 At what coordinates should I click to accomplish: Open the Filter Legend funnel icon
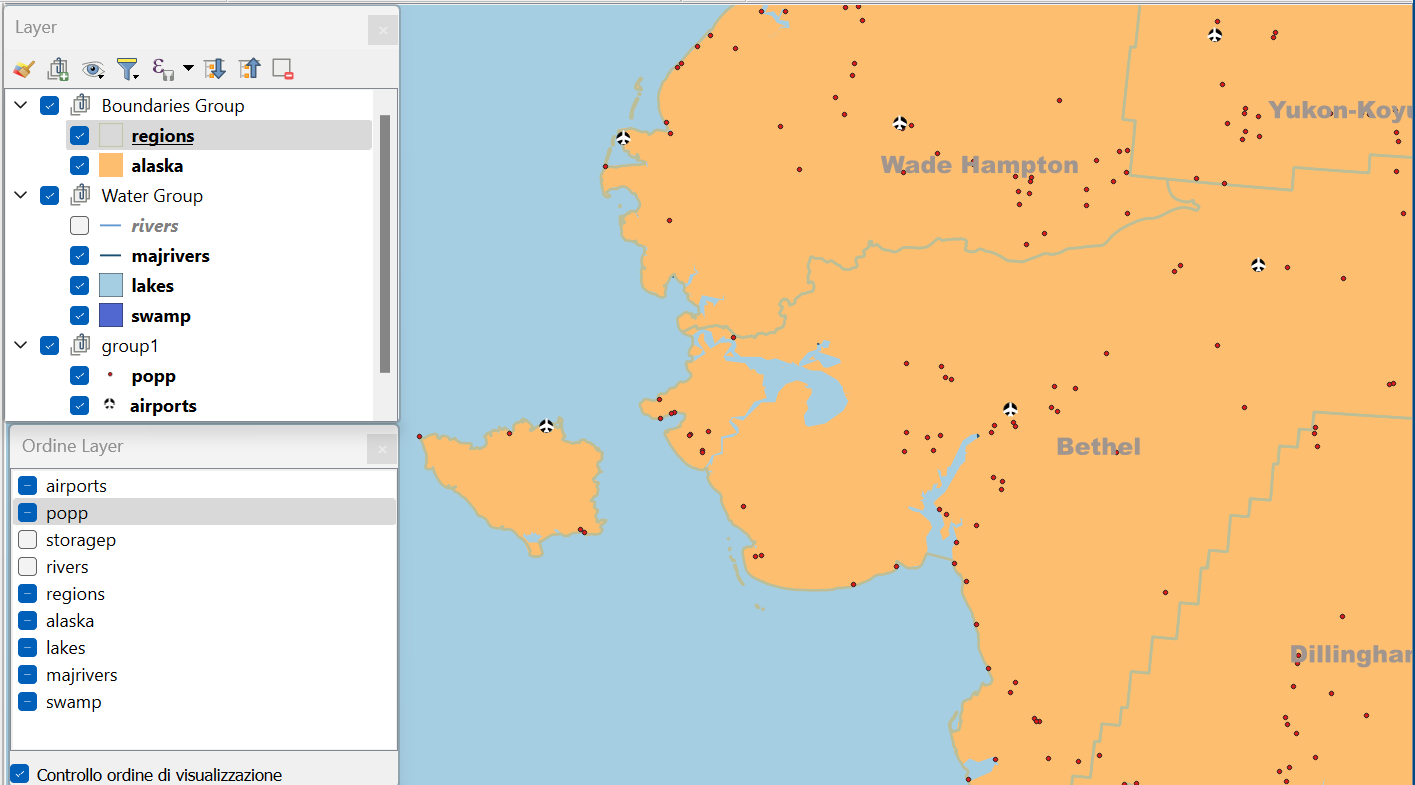[x=127, y=69]
